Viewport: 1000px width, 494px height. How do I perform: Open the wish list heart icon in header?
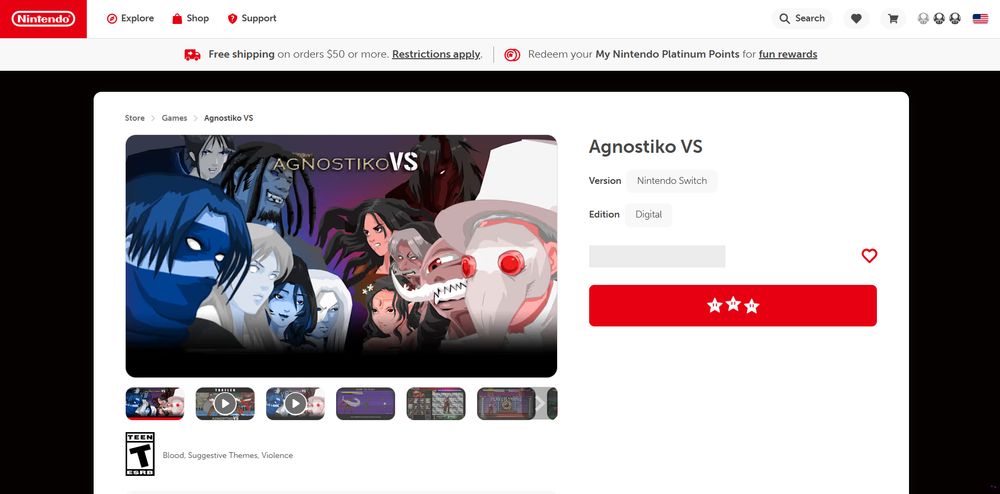(856, 18)
